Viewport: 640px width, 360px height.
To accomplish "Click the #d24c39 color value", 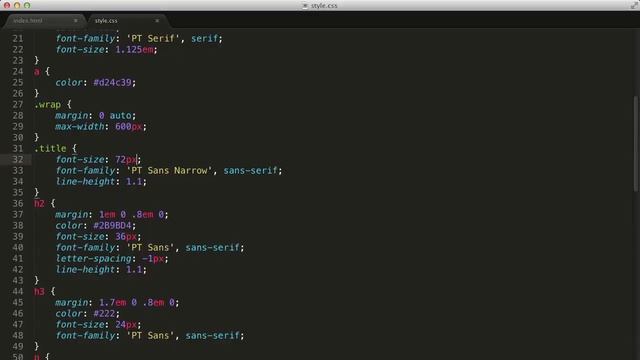I will [112, 82].
